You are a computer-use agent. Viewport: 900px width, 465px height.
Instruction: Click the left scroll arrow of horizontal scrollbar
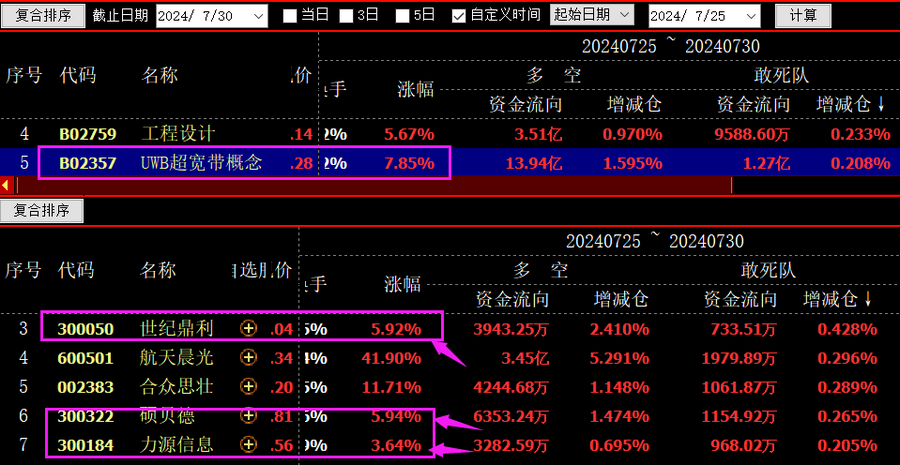pyautogui.click(x=5, y=185)
